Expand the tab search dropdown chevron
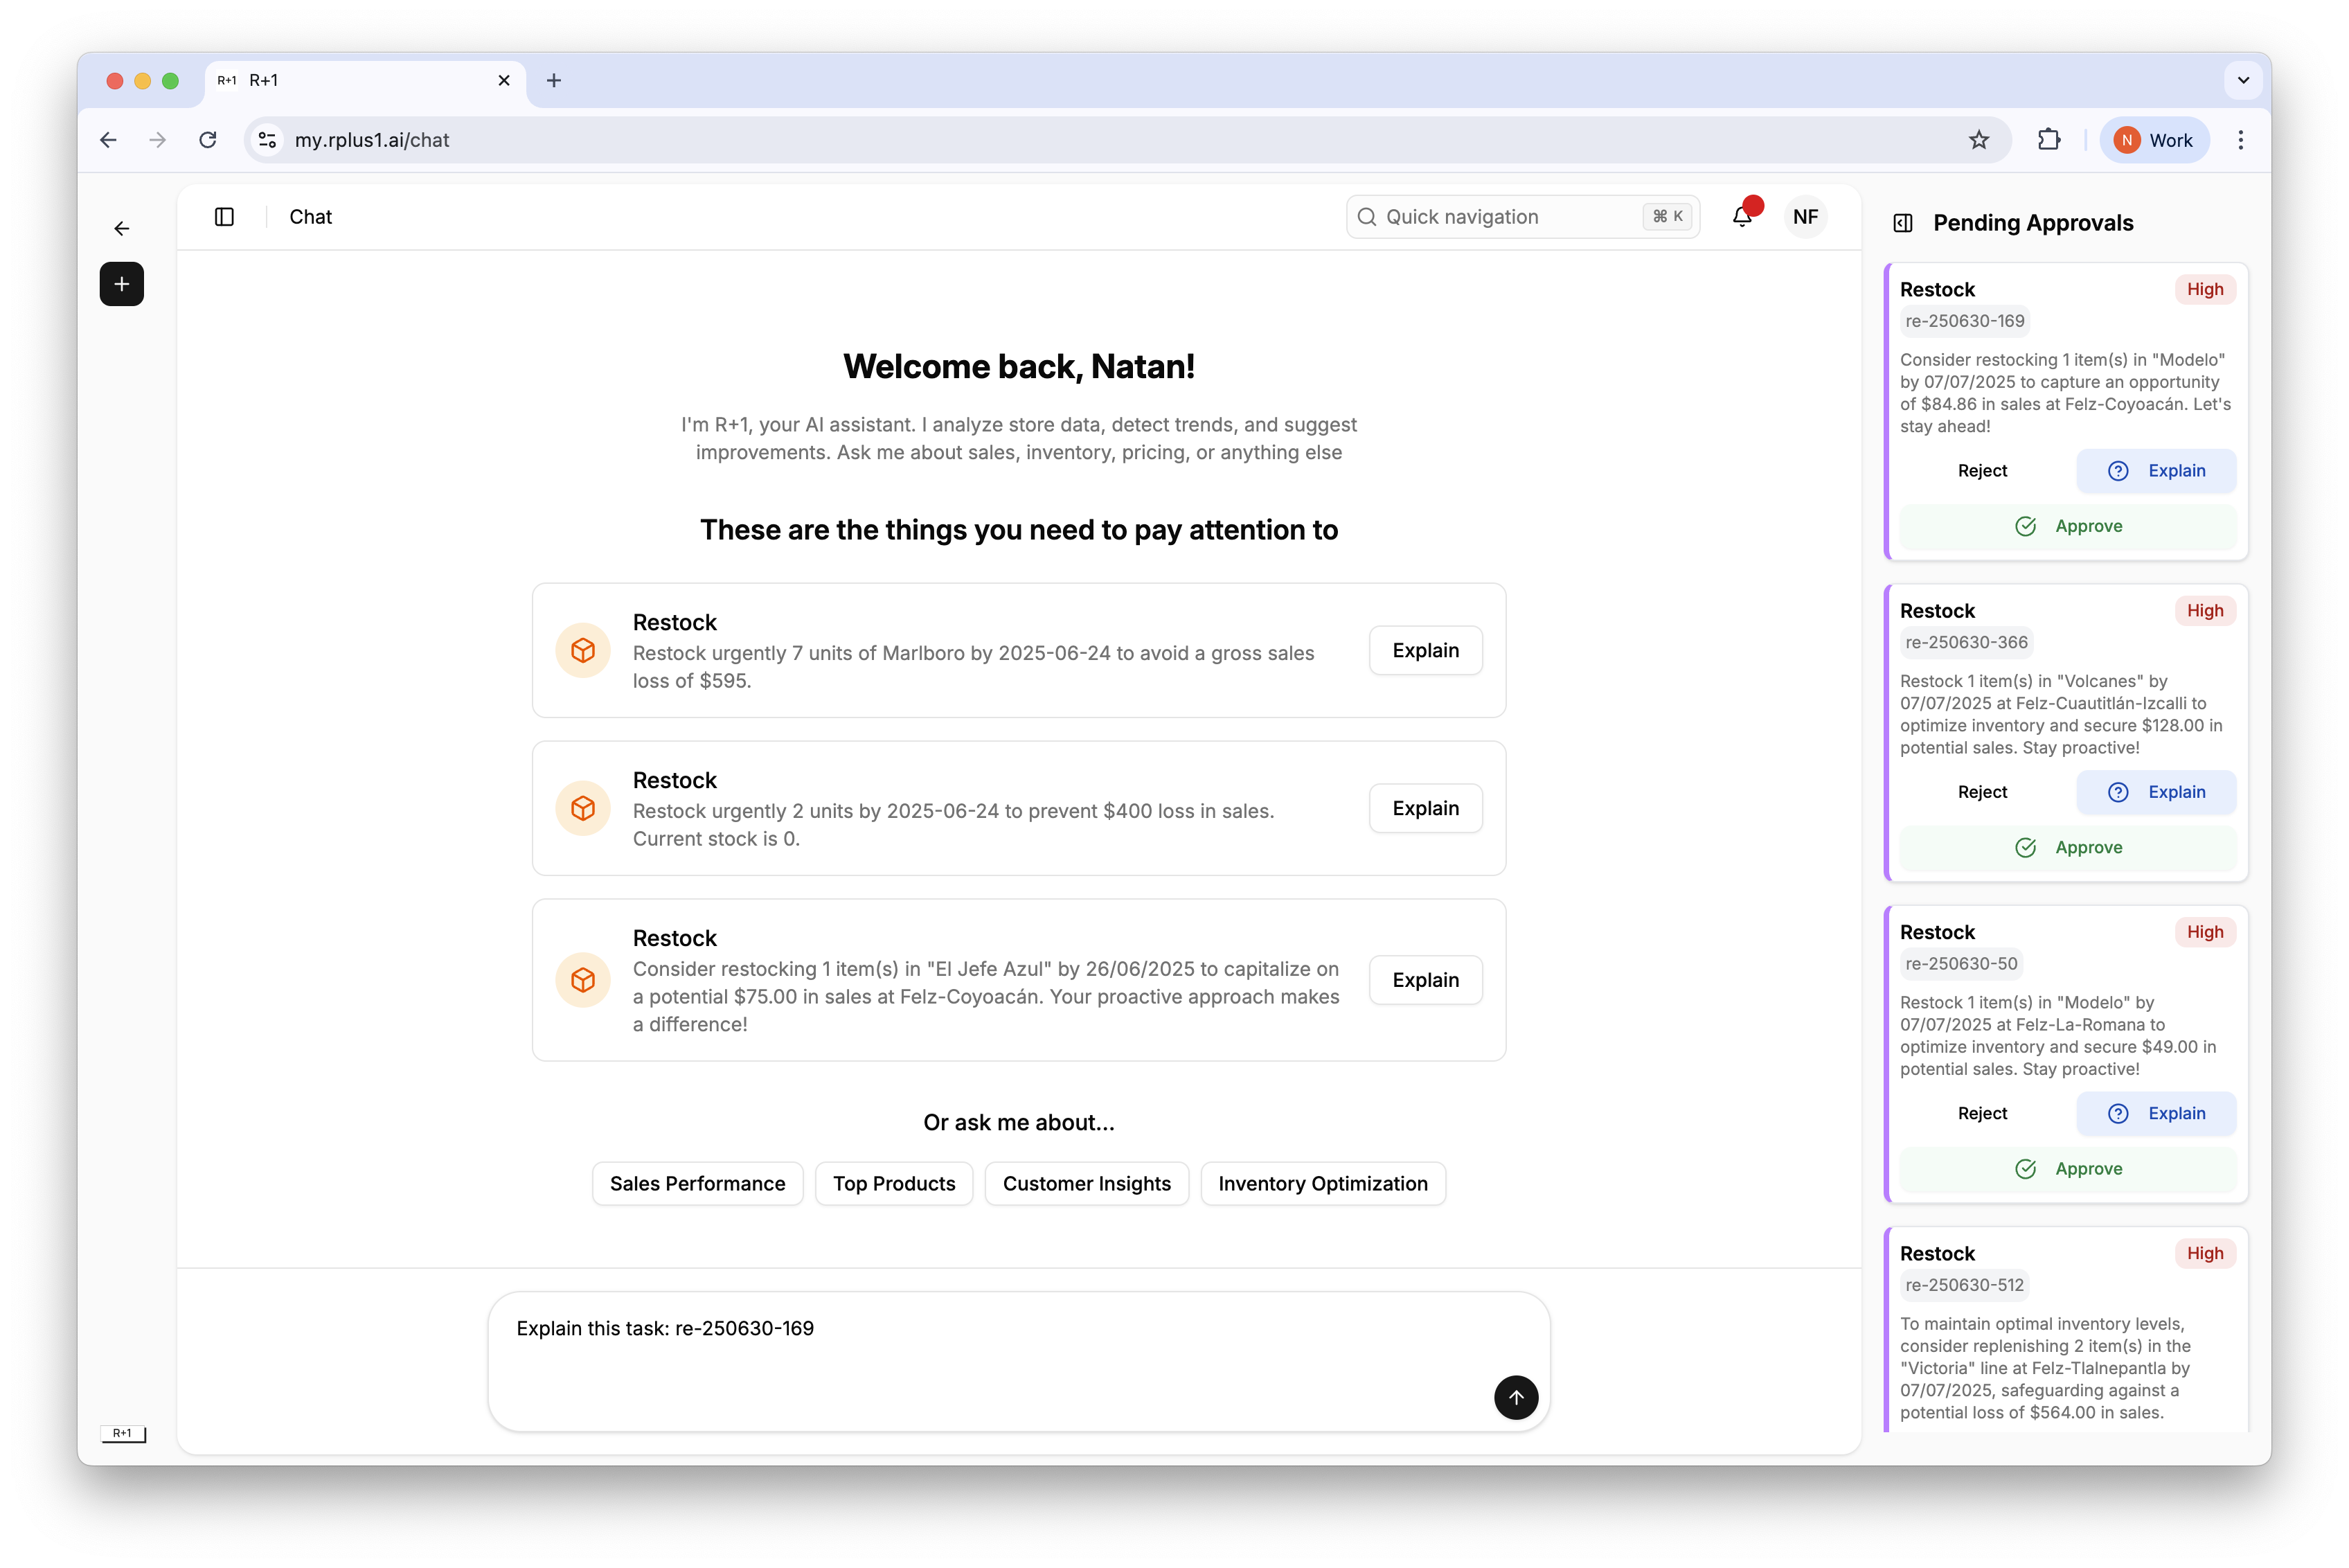 pyautogui.click(x=2243, y=80)
